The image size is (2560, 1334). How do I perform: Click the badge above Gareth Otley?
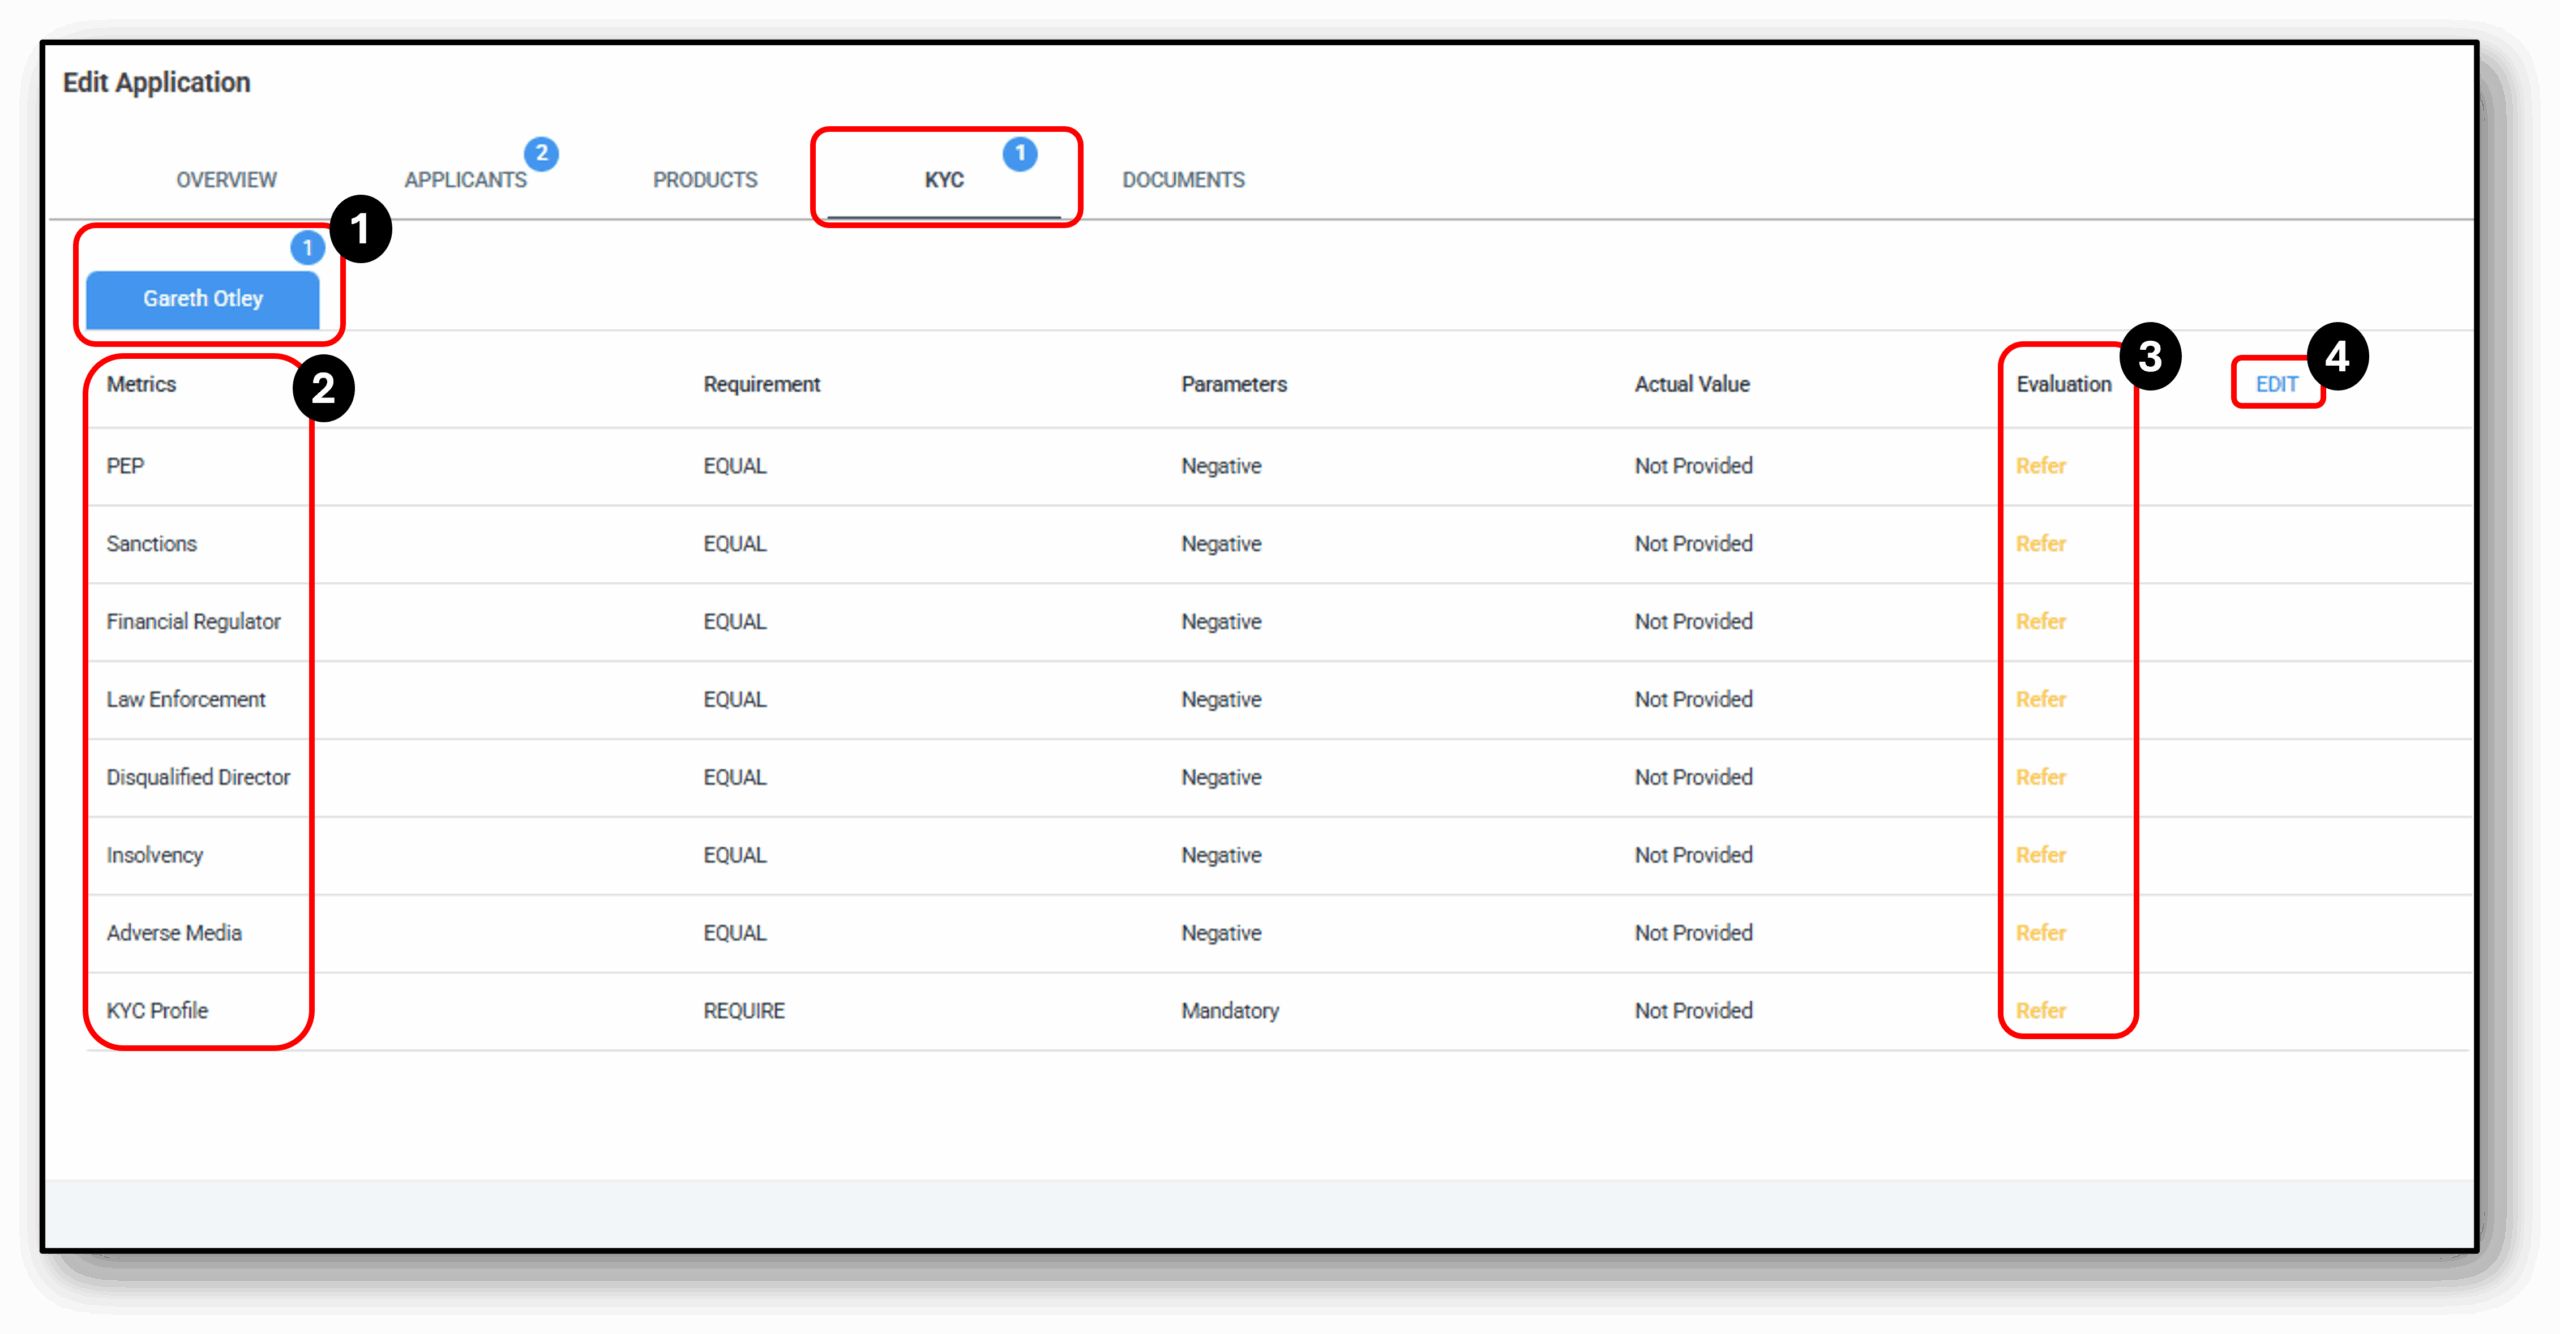308,249
